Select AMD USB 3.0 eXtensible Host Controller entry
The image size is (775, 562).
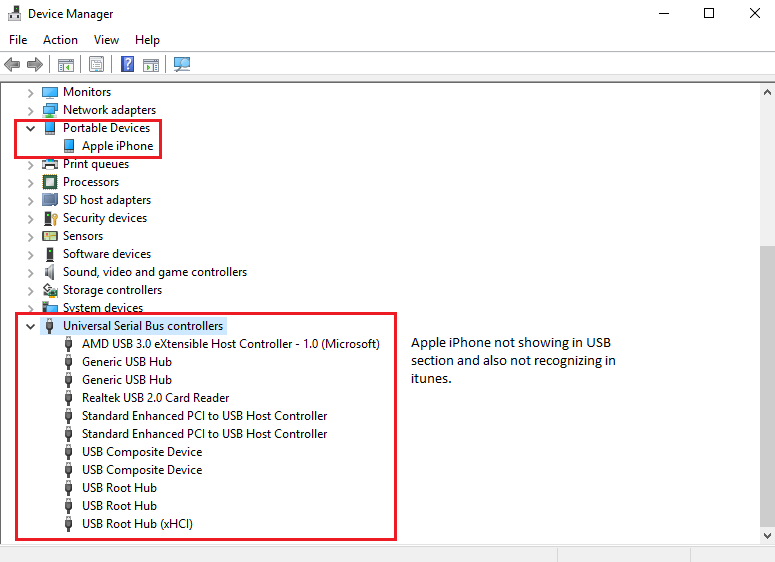point(231,344)
